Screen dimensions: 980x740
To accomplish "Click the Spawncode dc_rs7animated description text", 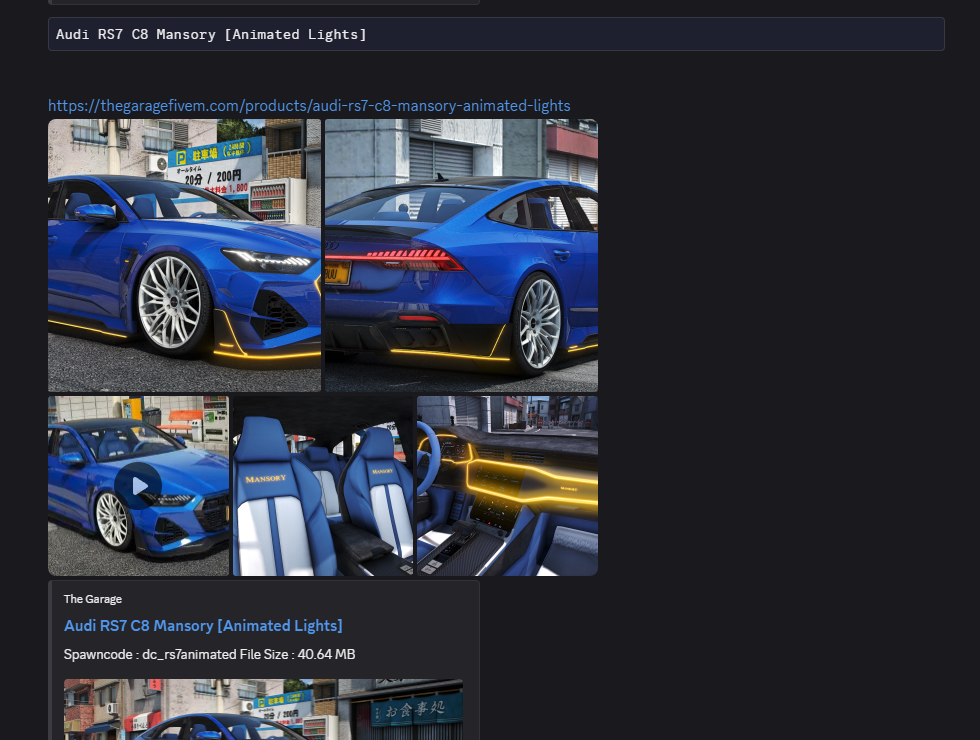I will pyautogui.click(x=209, y=654).
